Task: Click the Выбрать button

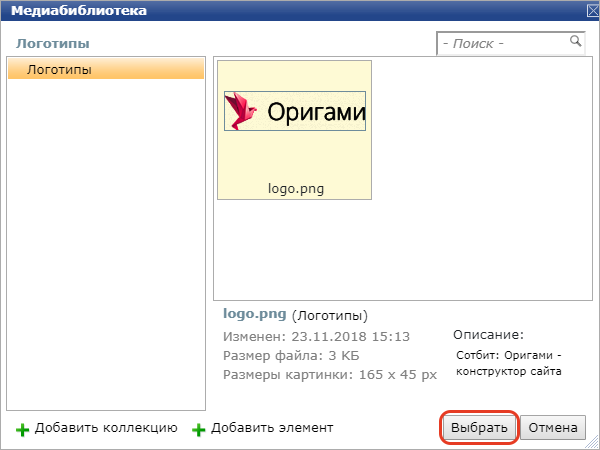Action: point(479,428)
